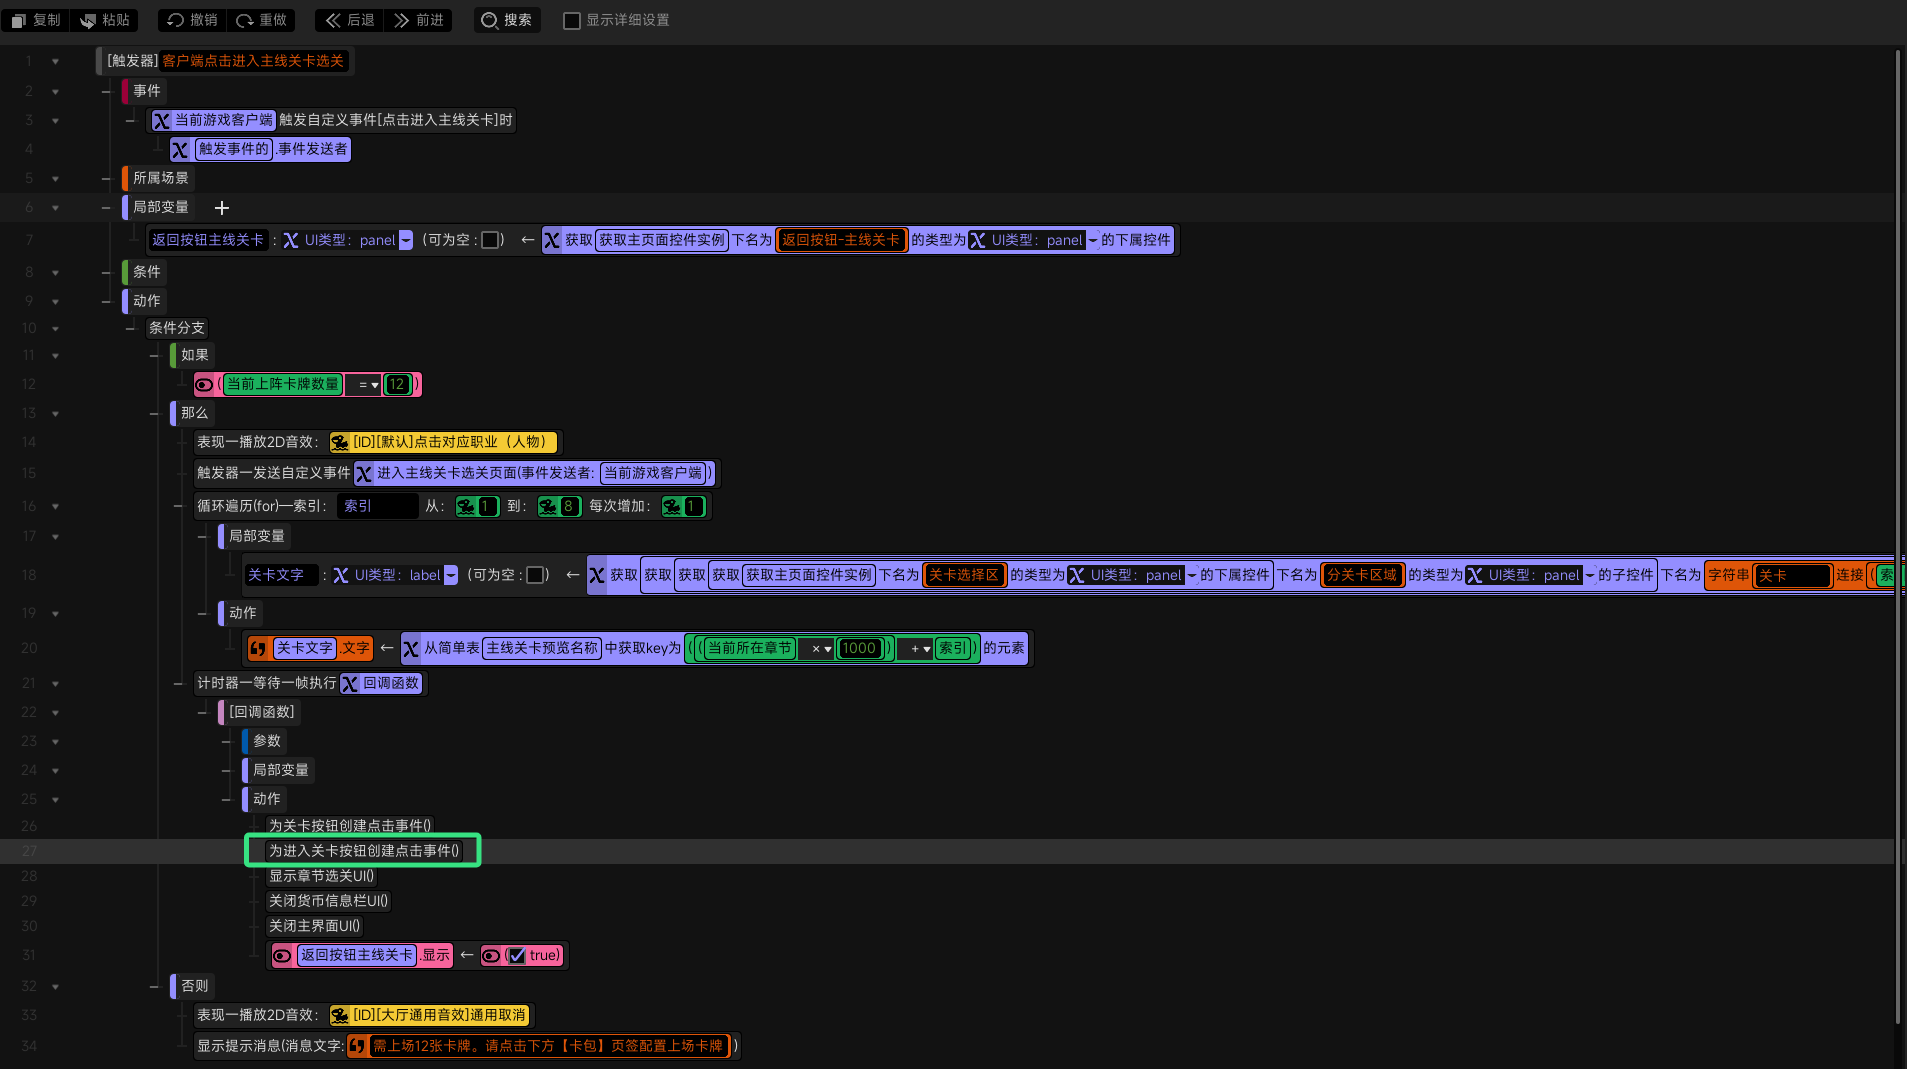
Task: Click the 为进入关卡按钮创建点击事件() action
Action: click(x=364, y=851)
